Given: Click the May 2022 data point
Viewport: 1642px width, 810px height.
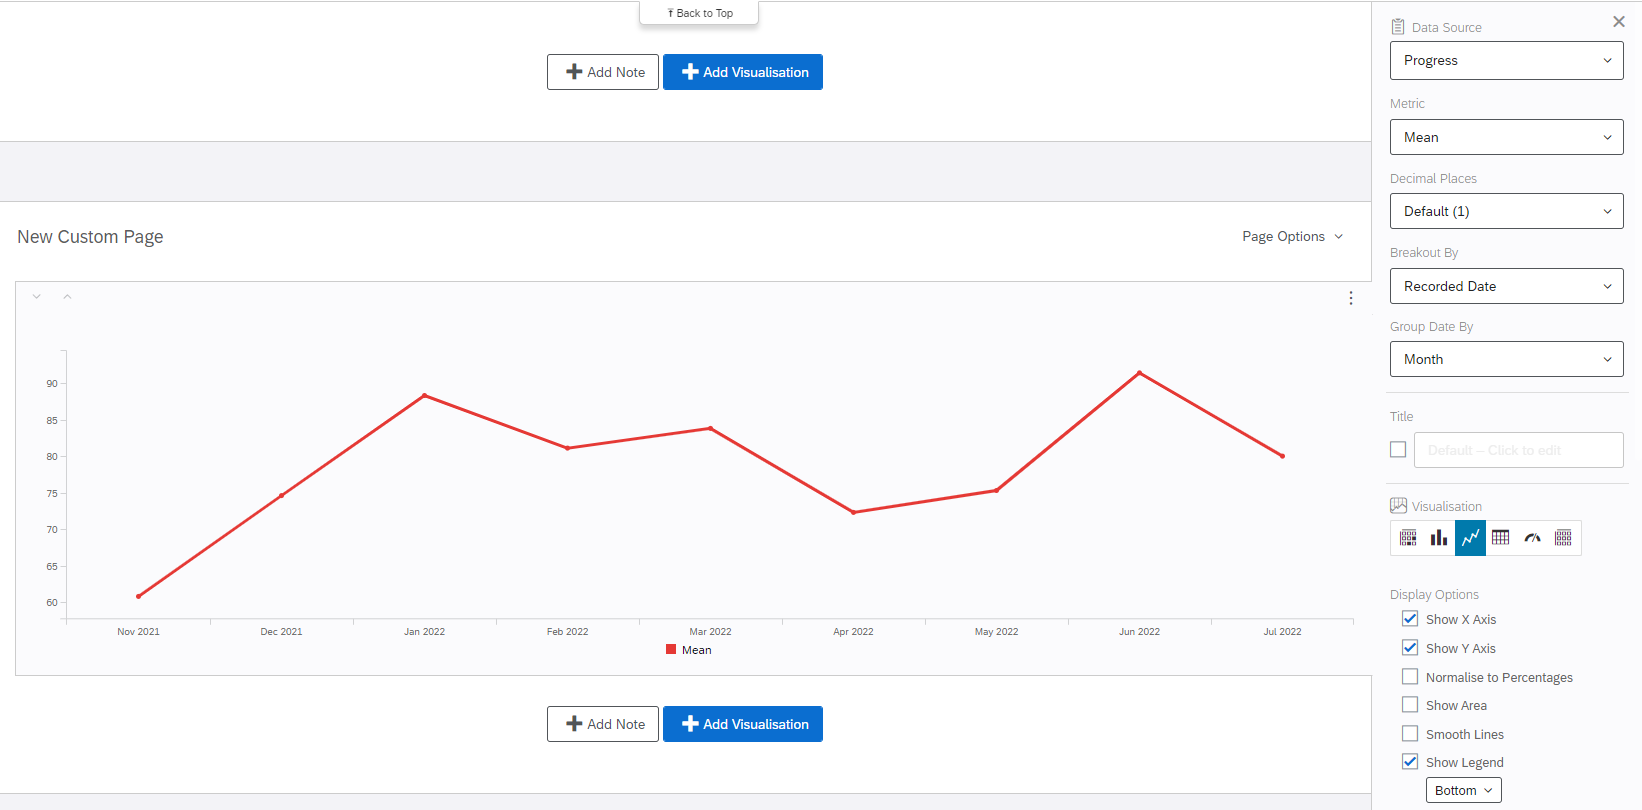Looking at the screenshot, I should click(x=997, y=490).
